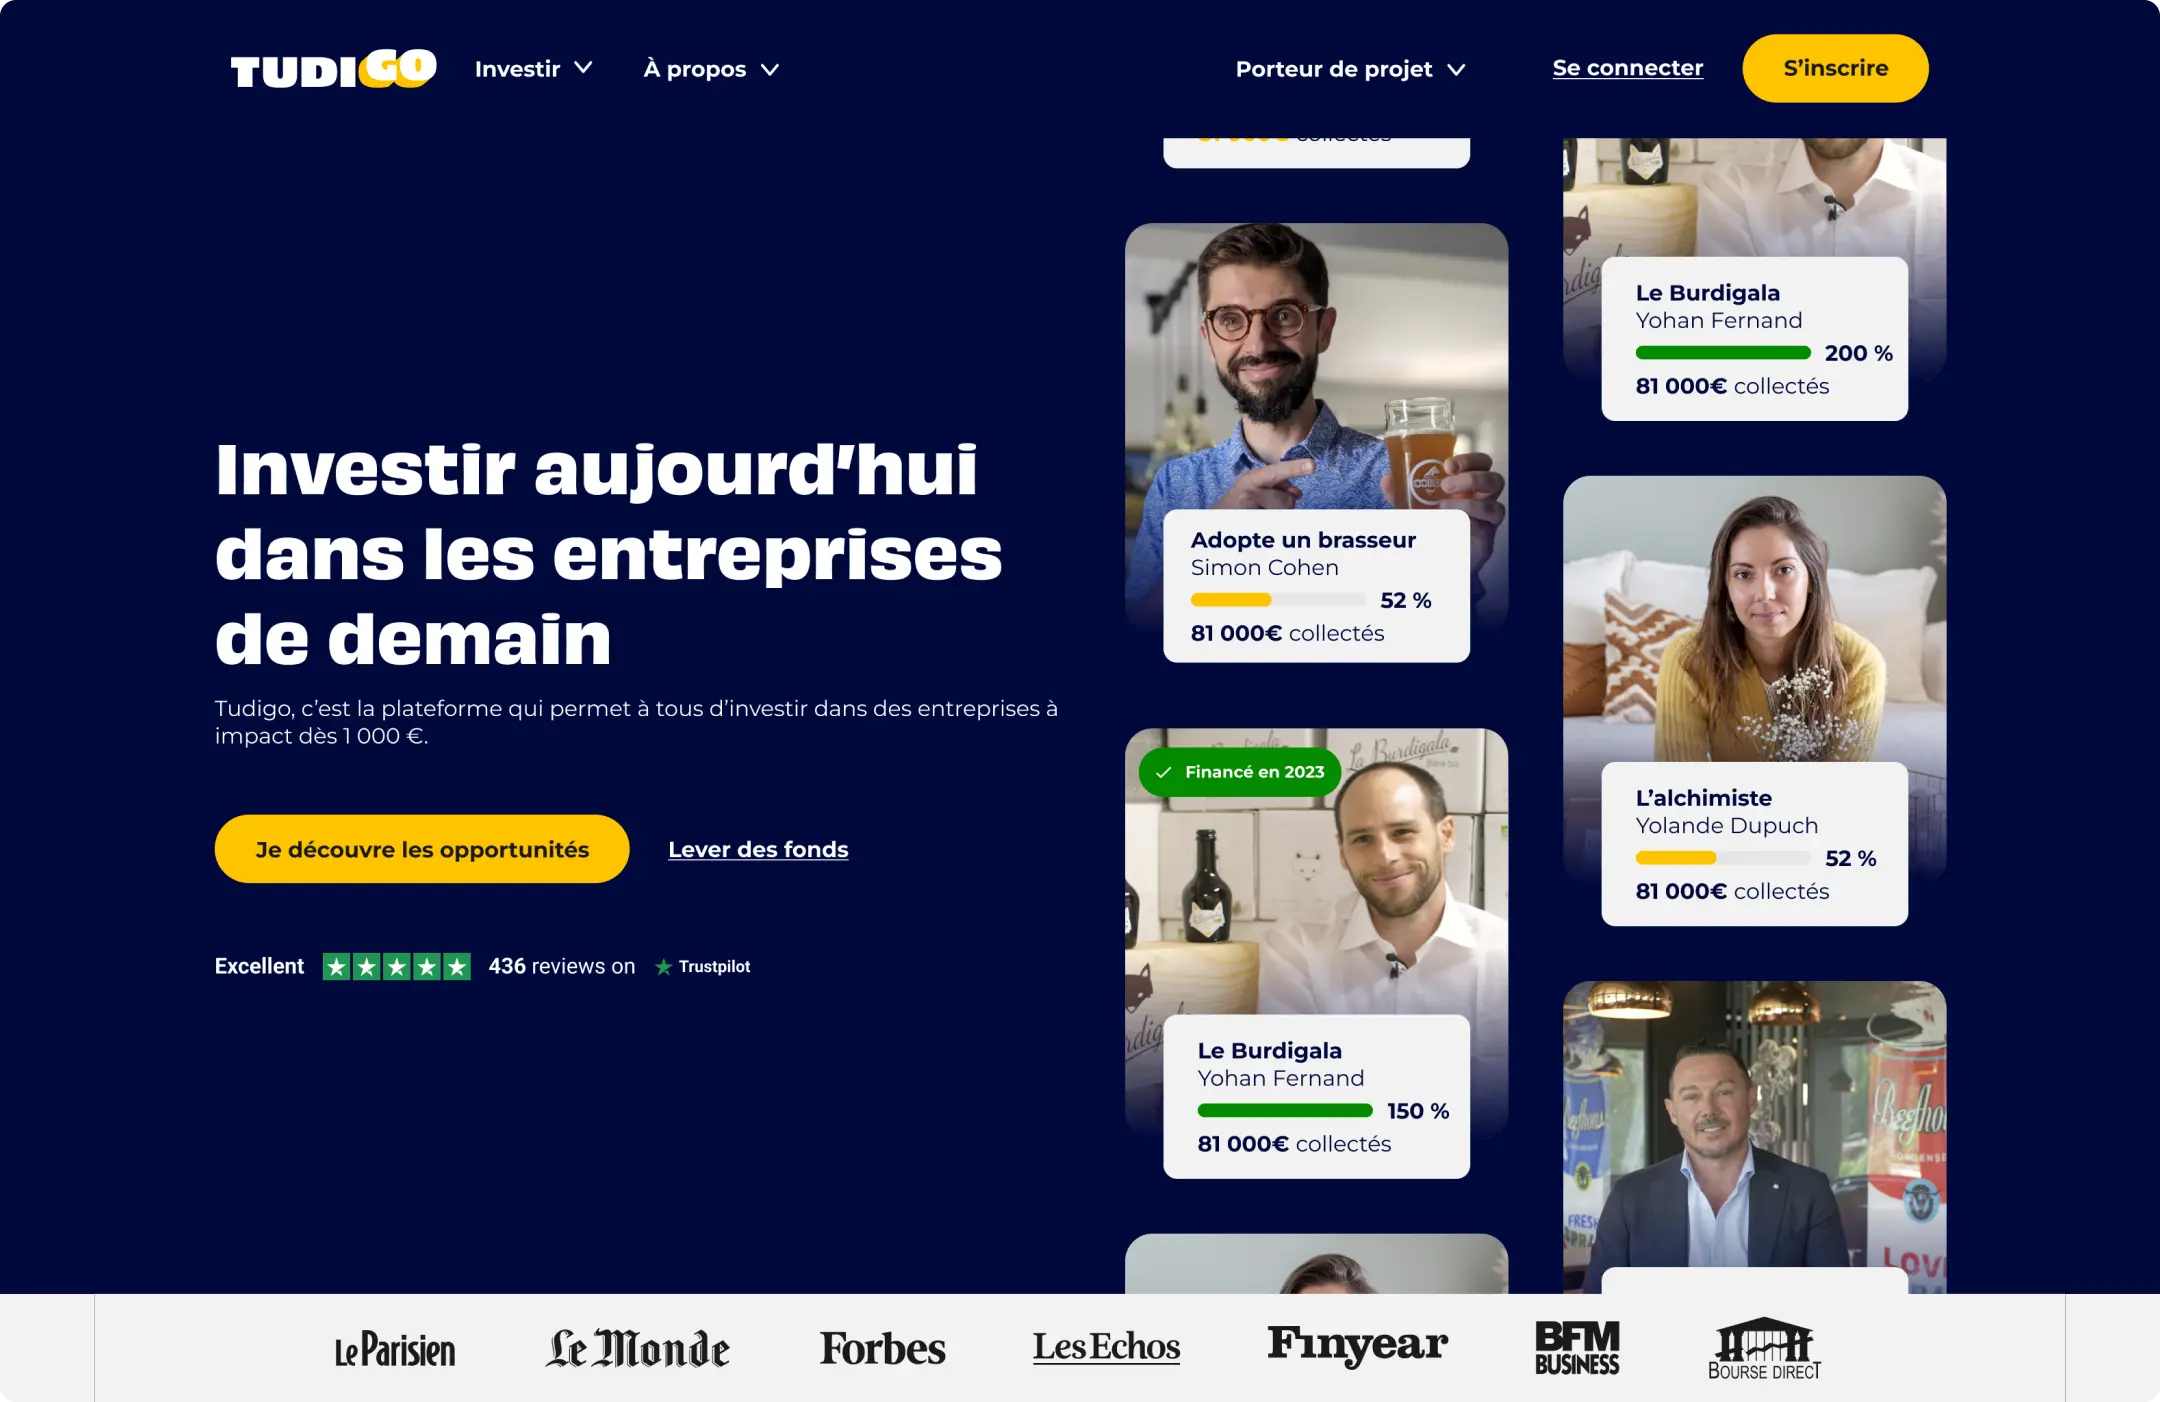Open the Investir menu item

point(517,69)
